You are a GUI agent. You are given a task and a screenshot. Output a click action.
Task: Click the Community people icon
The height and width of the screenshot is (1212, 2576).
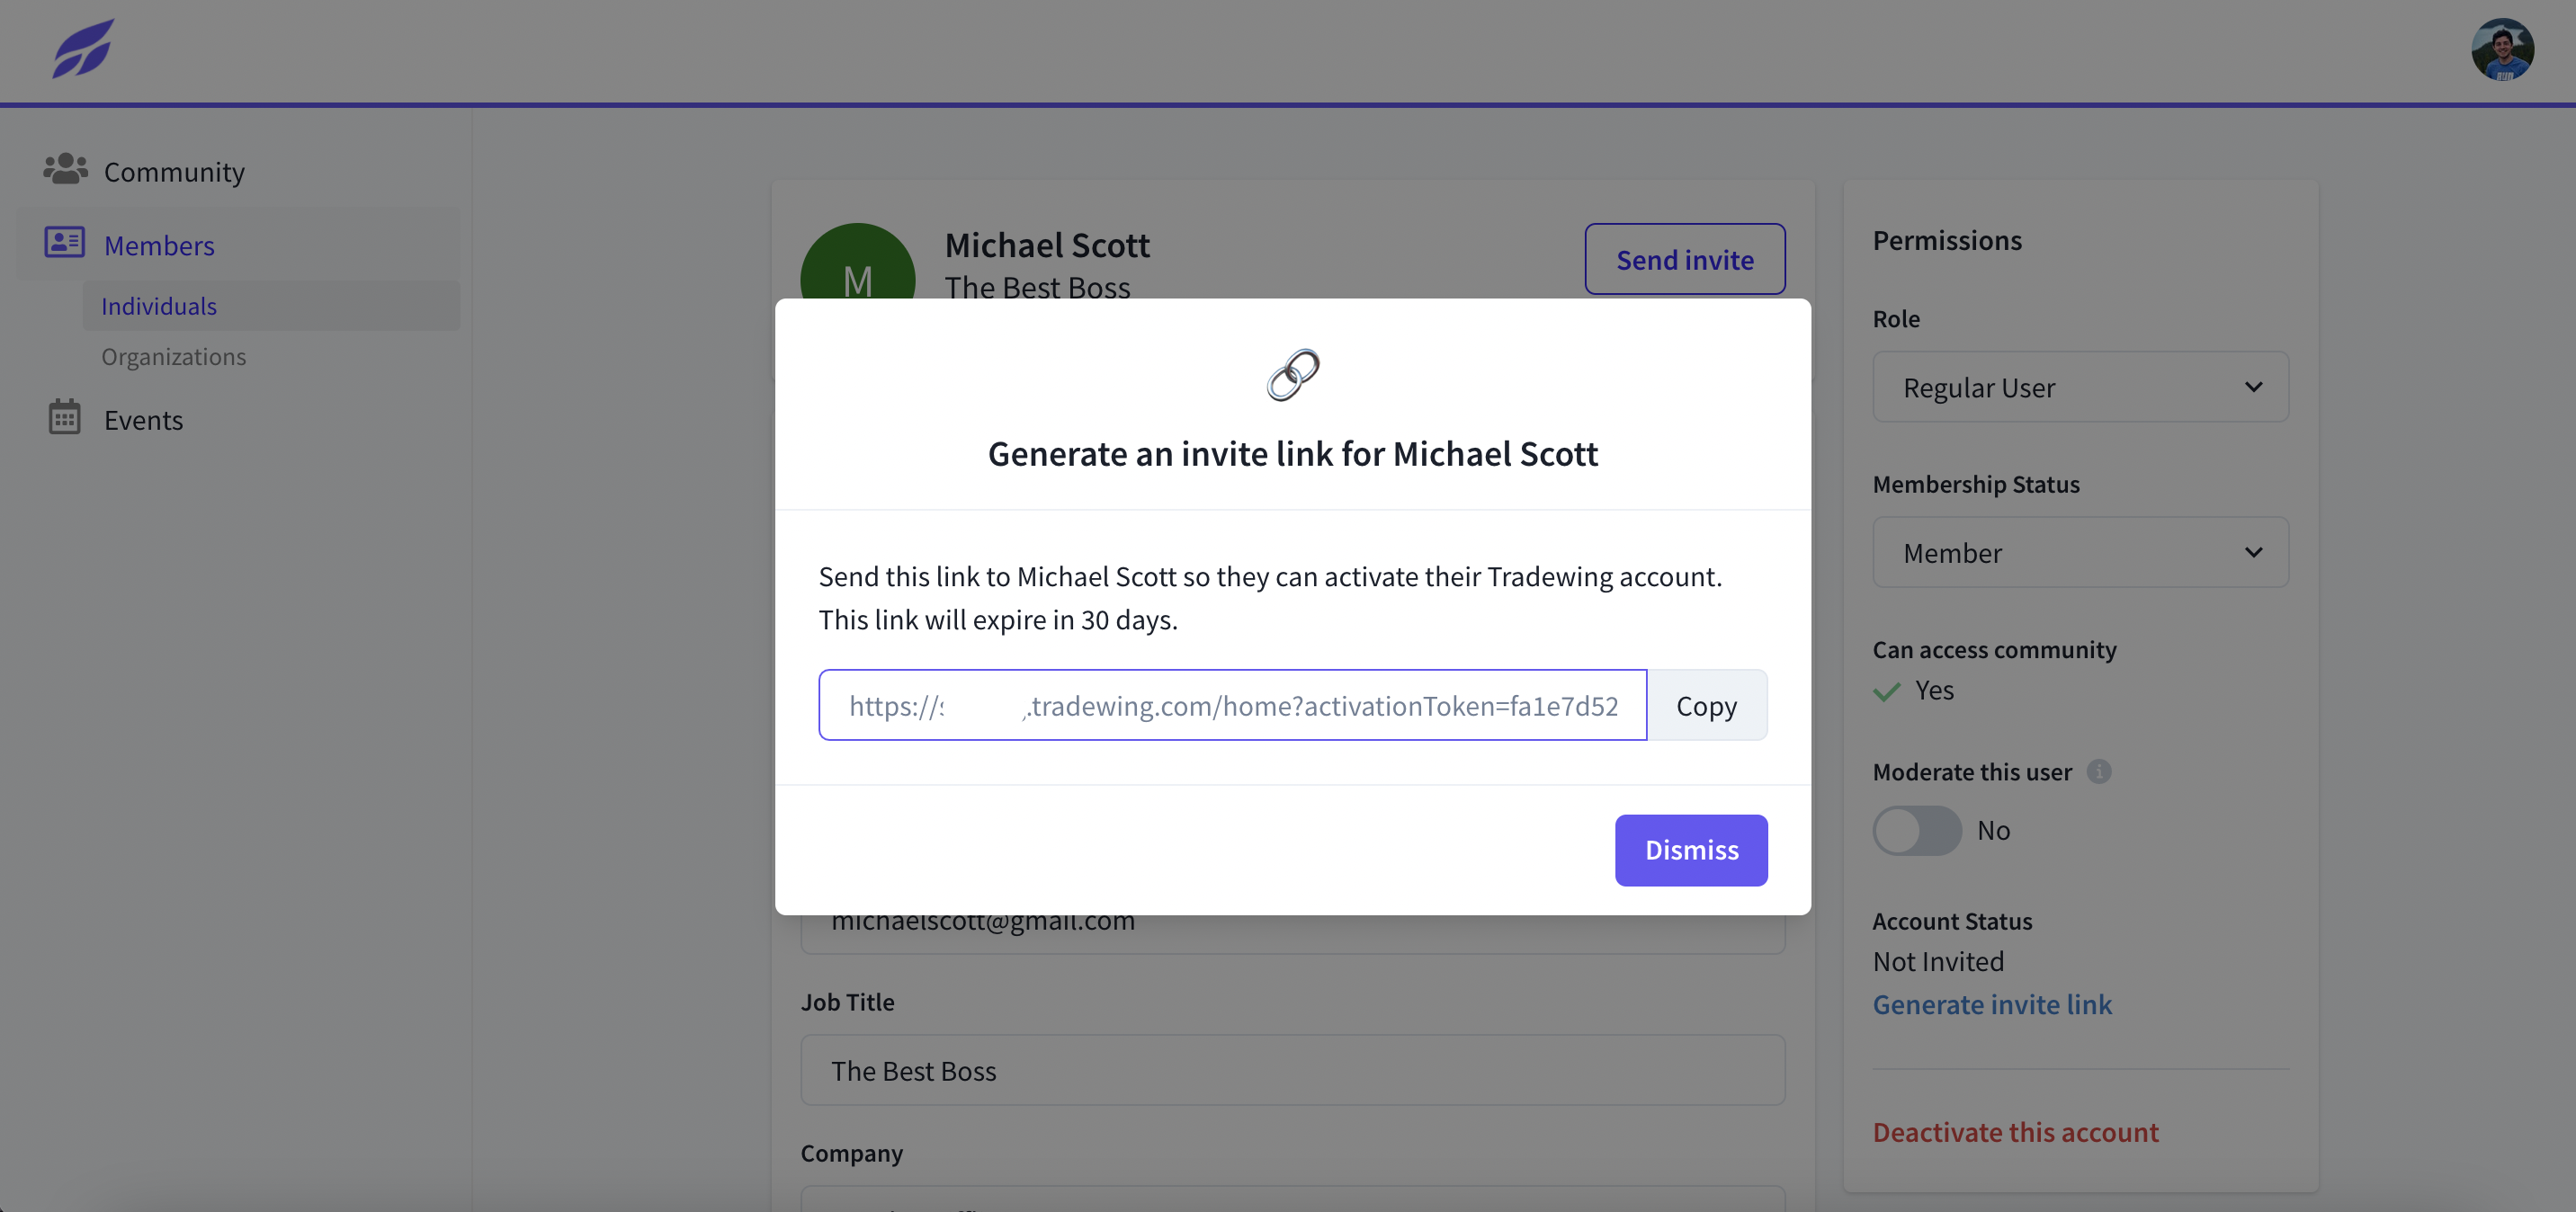click(65, 169)
